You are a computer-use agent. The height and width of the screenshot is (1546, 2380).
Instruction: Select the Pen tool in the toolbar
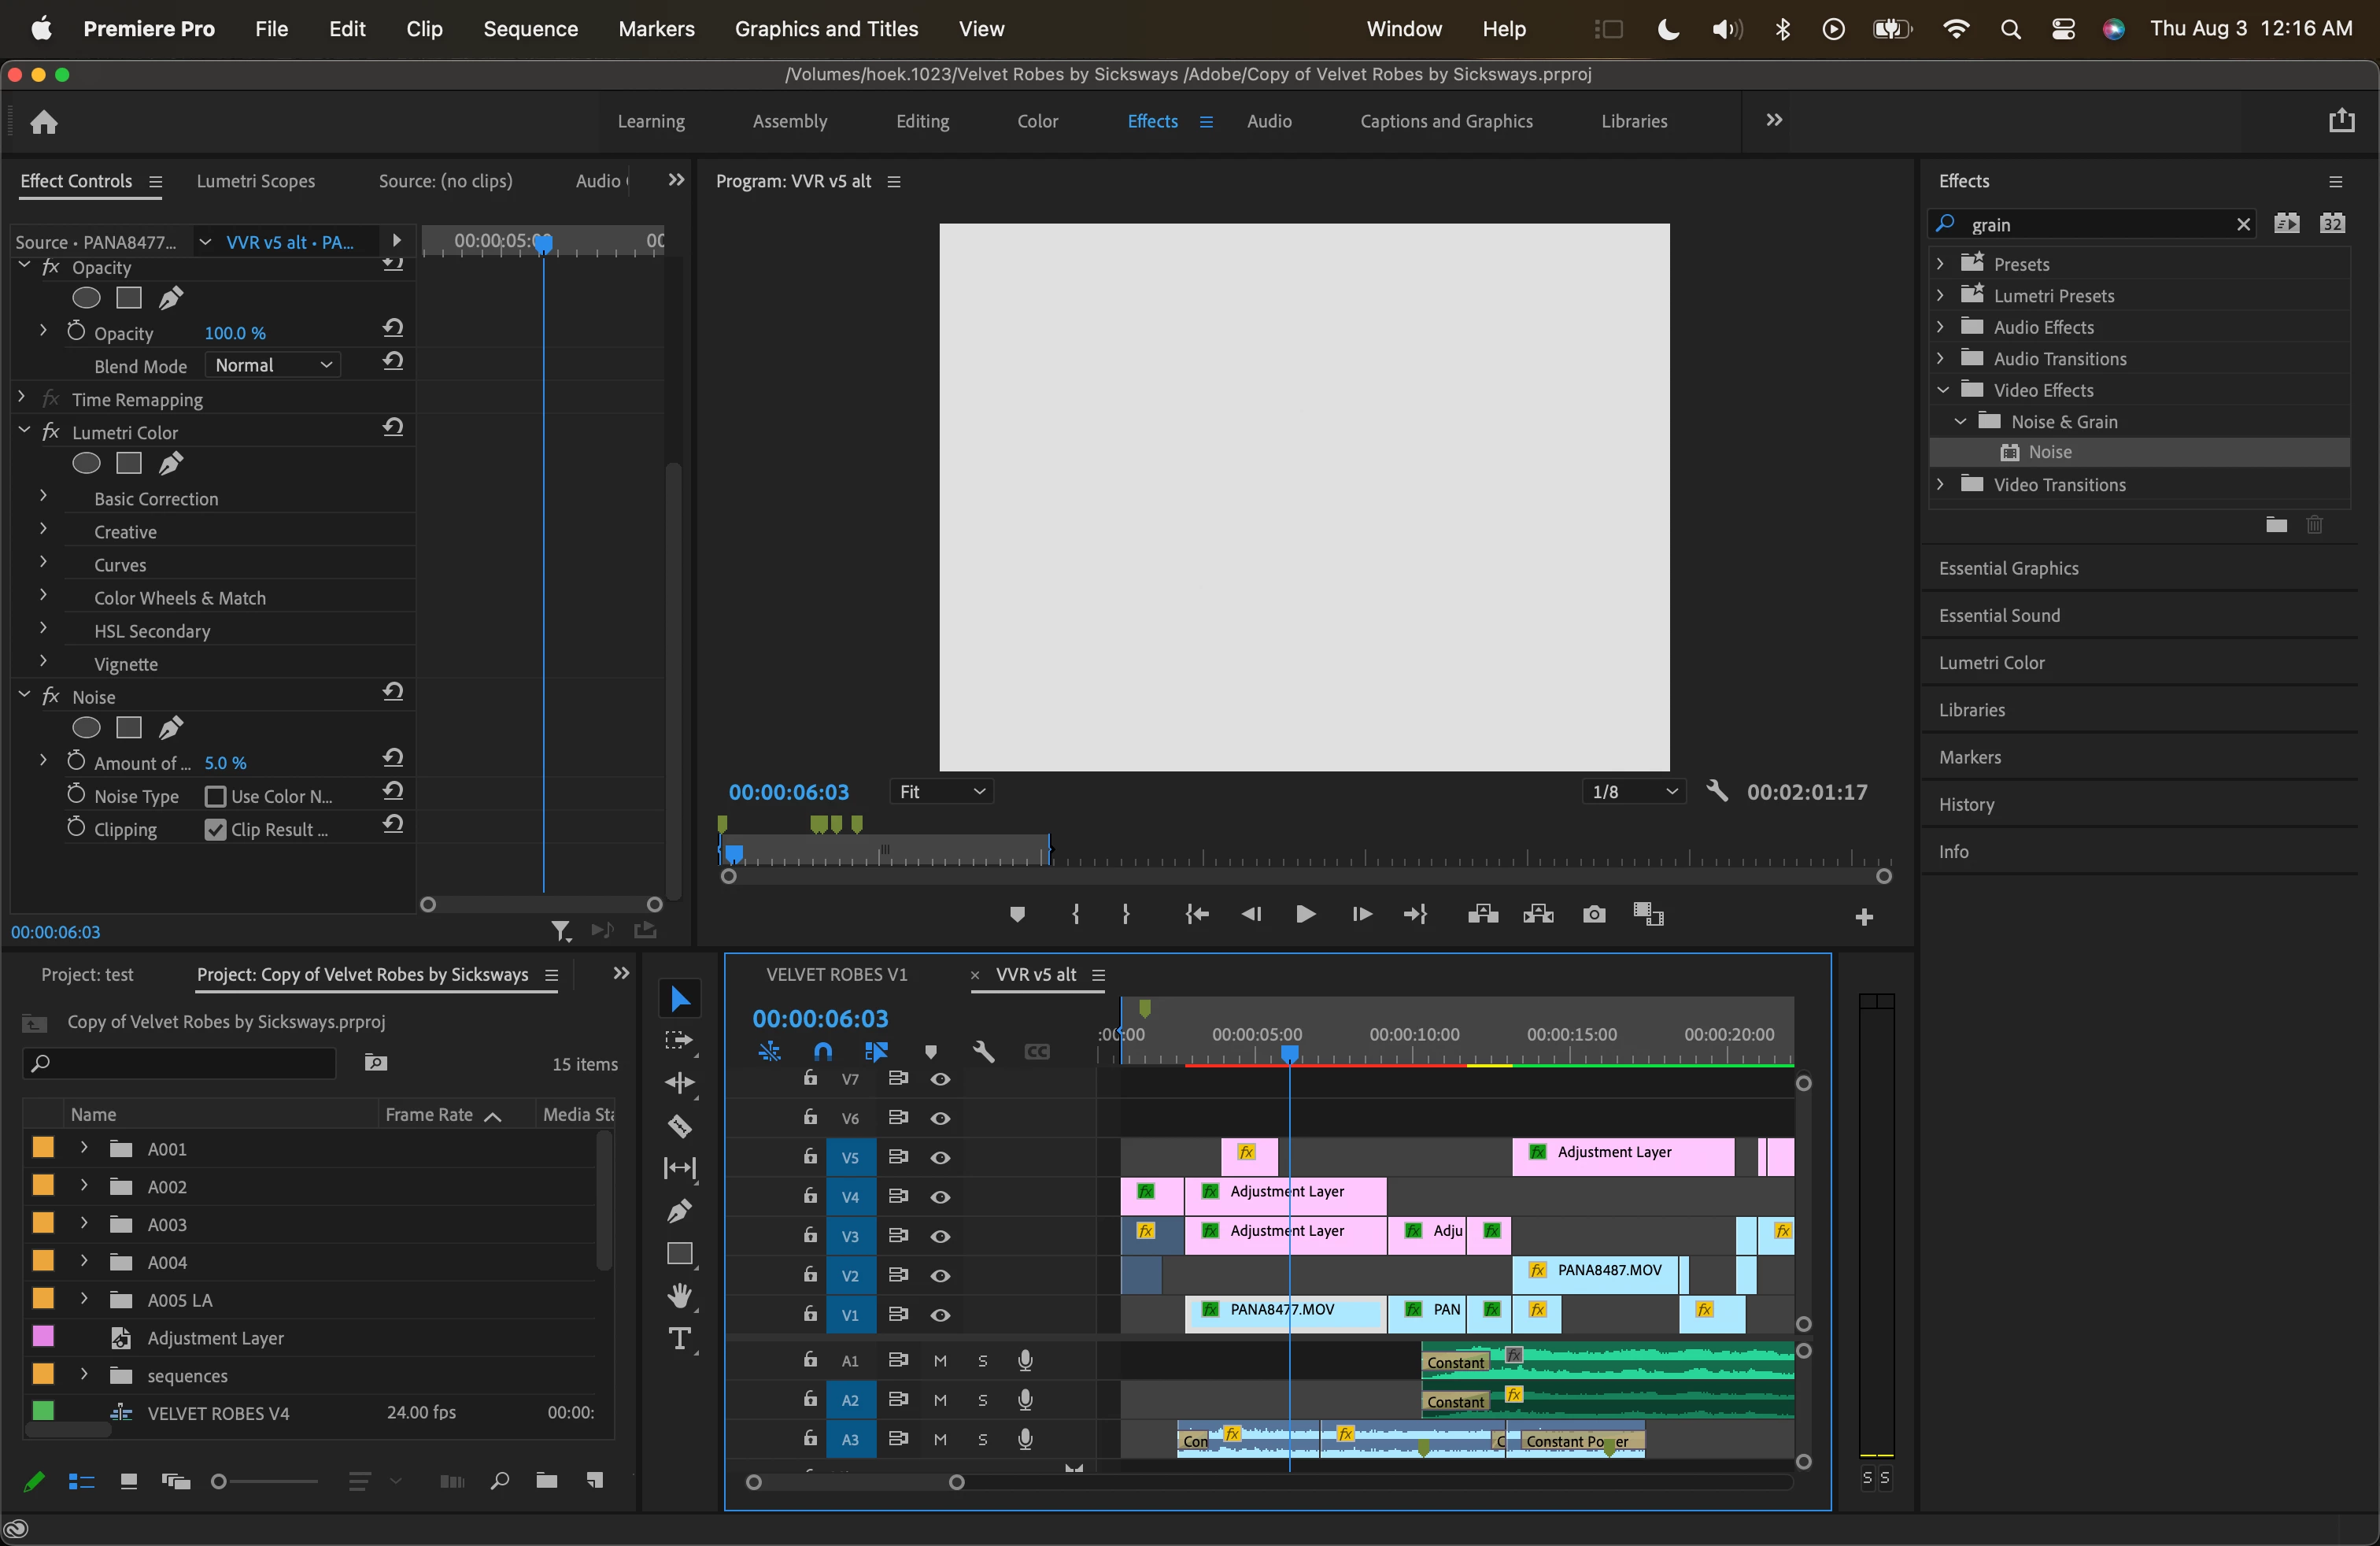tap(680, 1211)
